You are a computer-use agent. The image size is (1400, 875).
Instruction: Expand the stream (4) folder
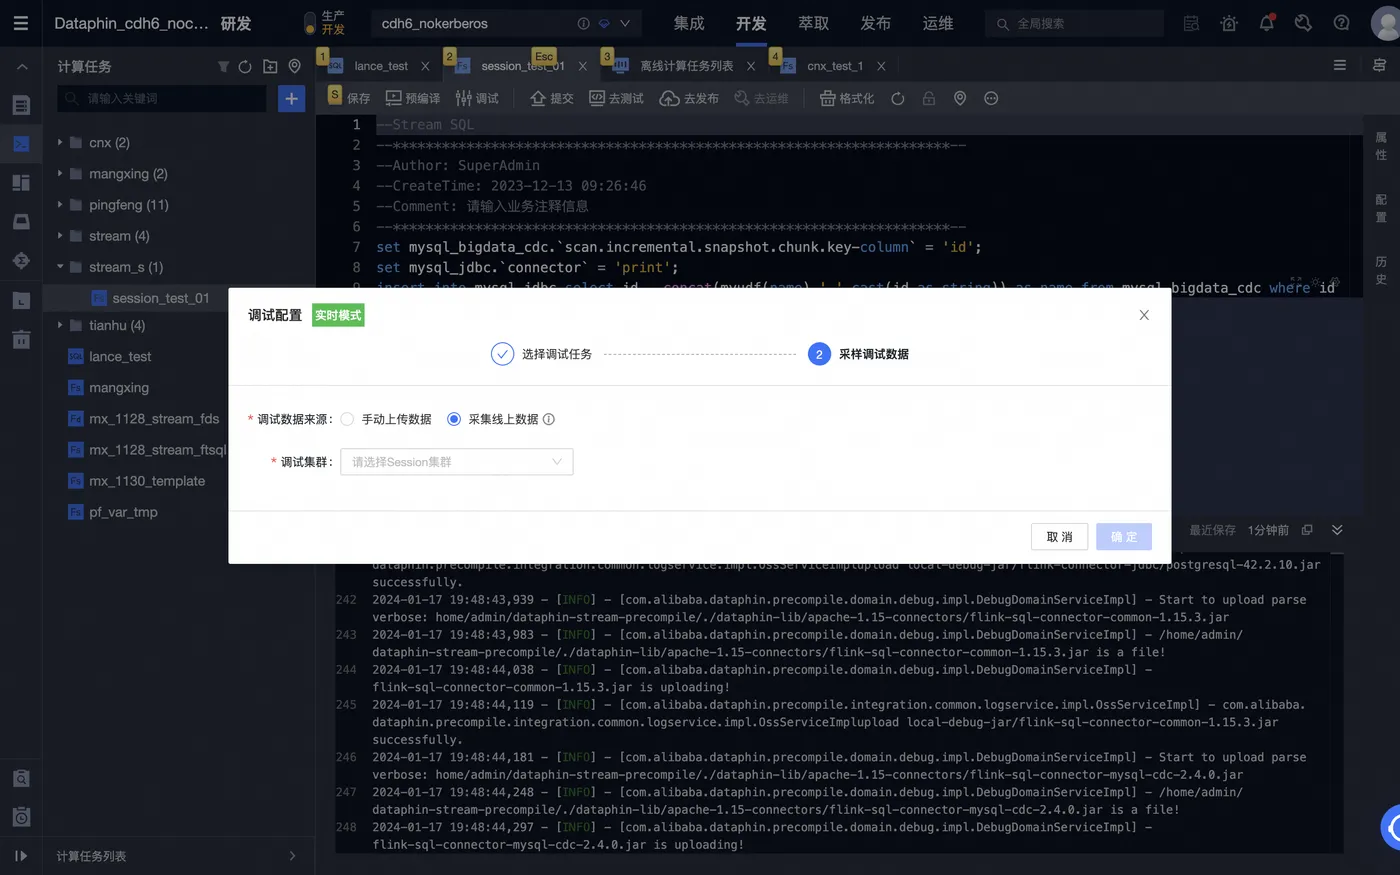coord(60,235)
